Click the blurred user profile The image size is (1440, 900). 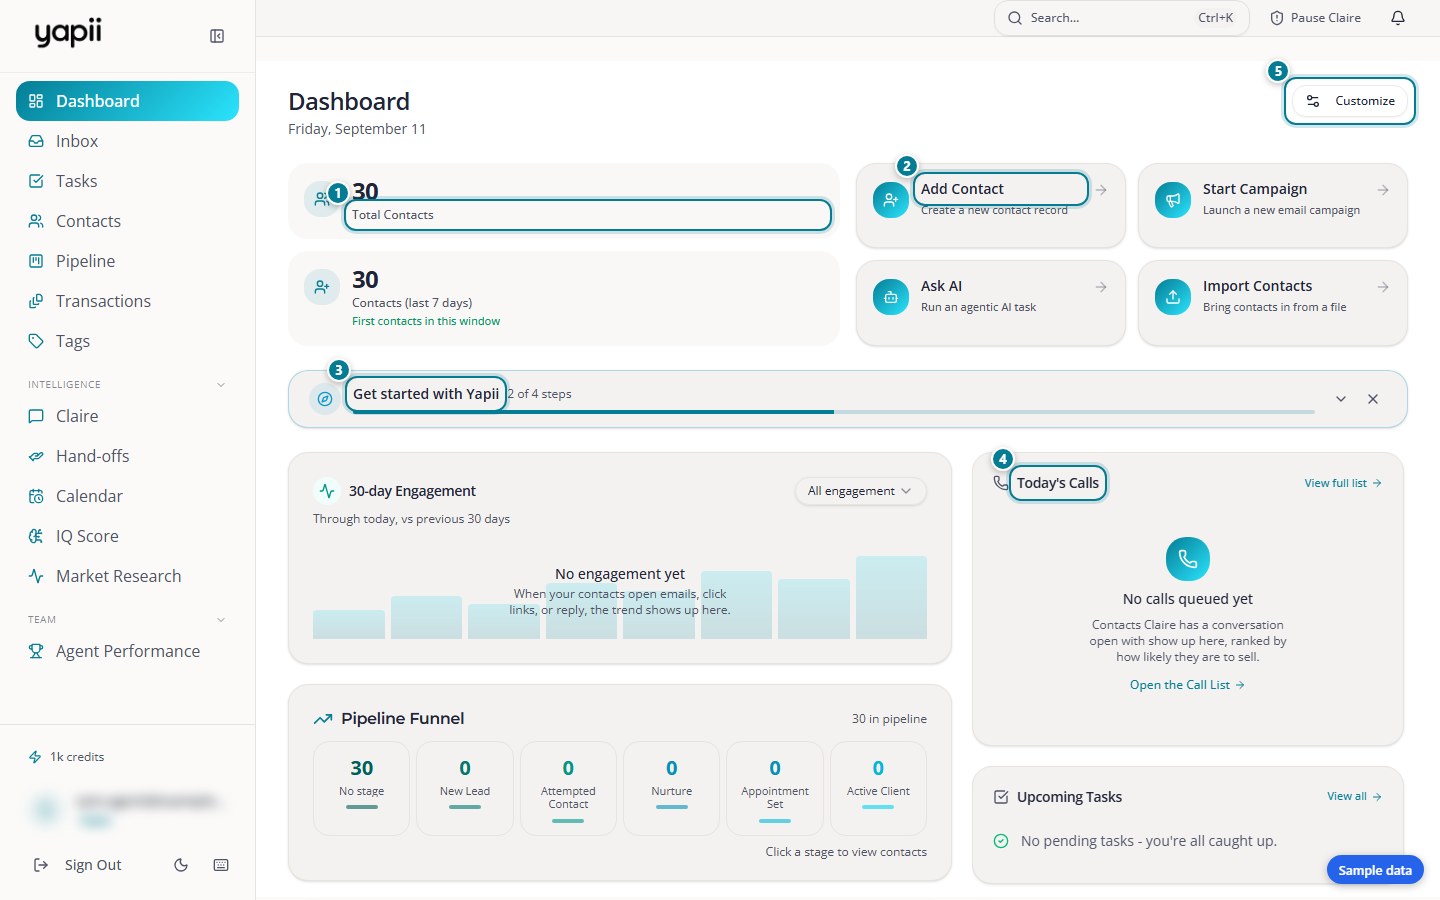(127, 809)
